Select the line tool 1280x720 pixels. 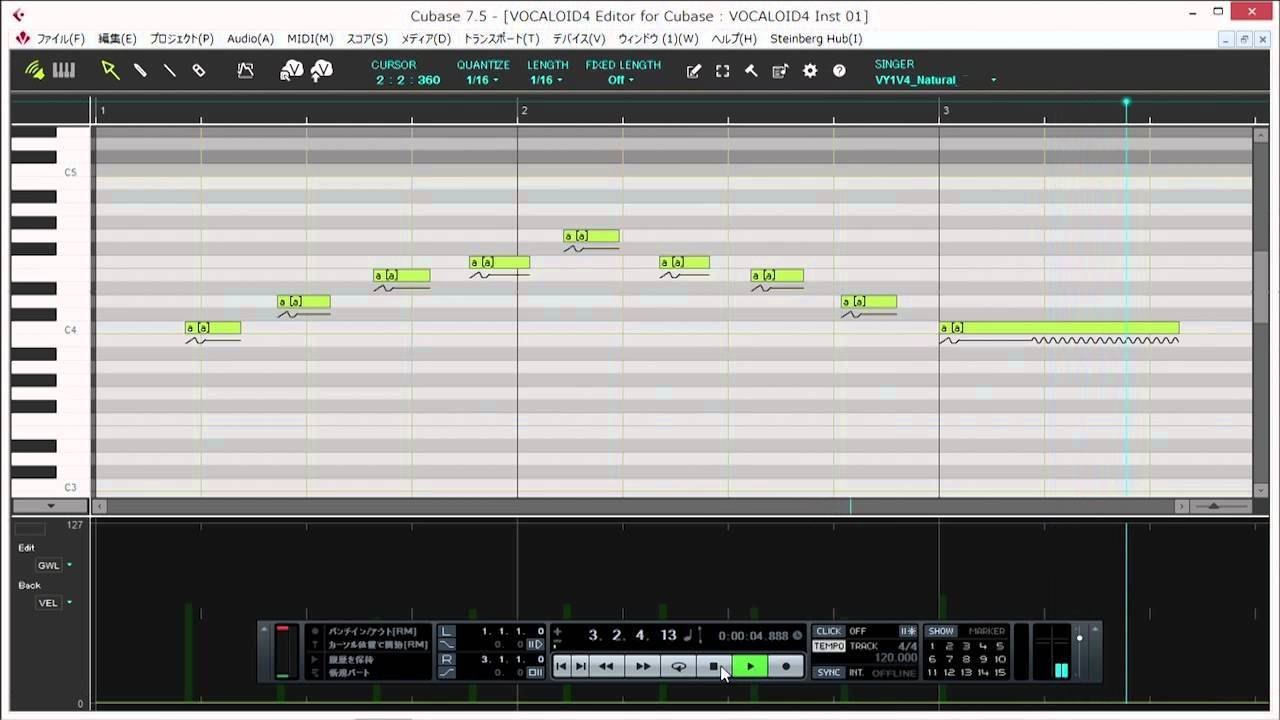click(x=169, y=71)
